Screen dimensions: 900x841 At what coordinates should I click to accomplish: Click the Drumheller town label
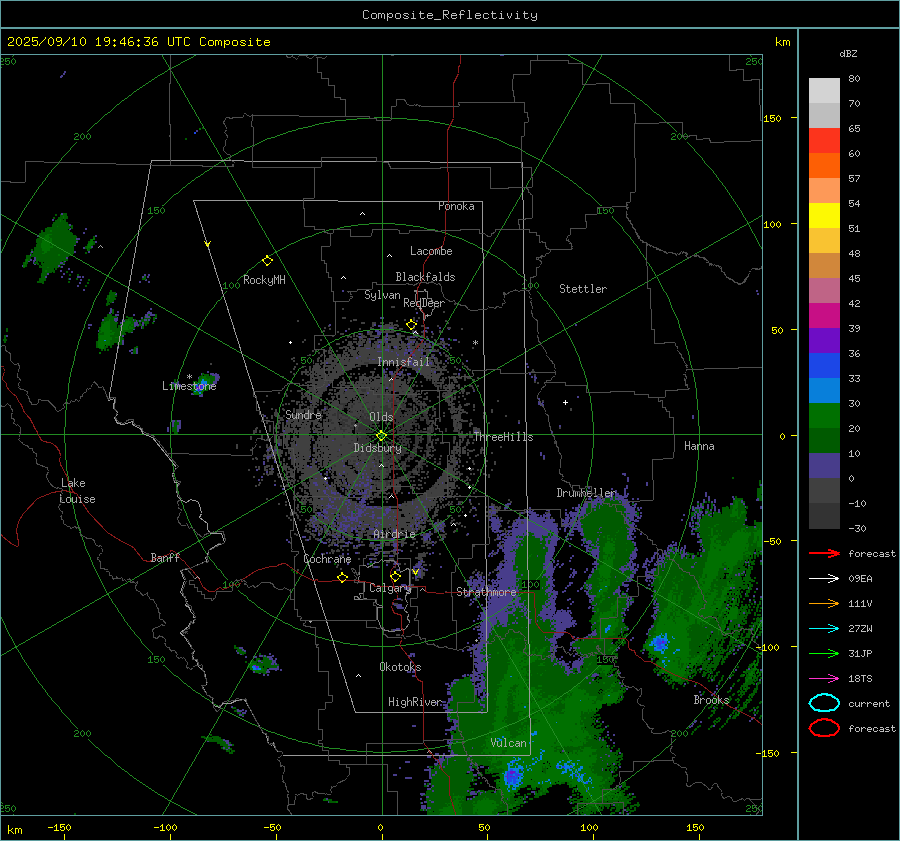[586, 493]
